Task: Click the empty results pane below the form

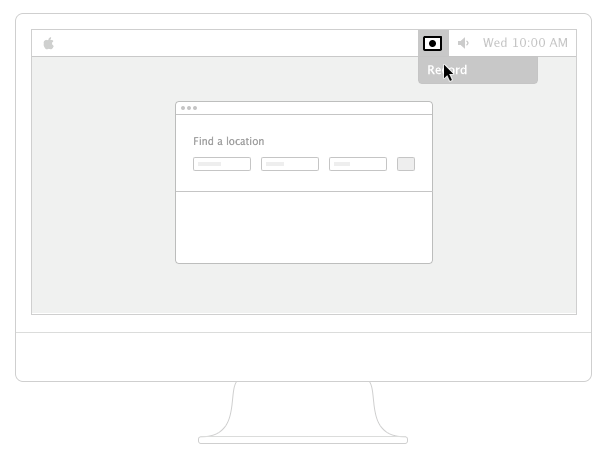Action: point(303,227)
